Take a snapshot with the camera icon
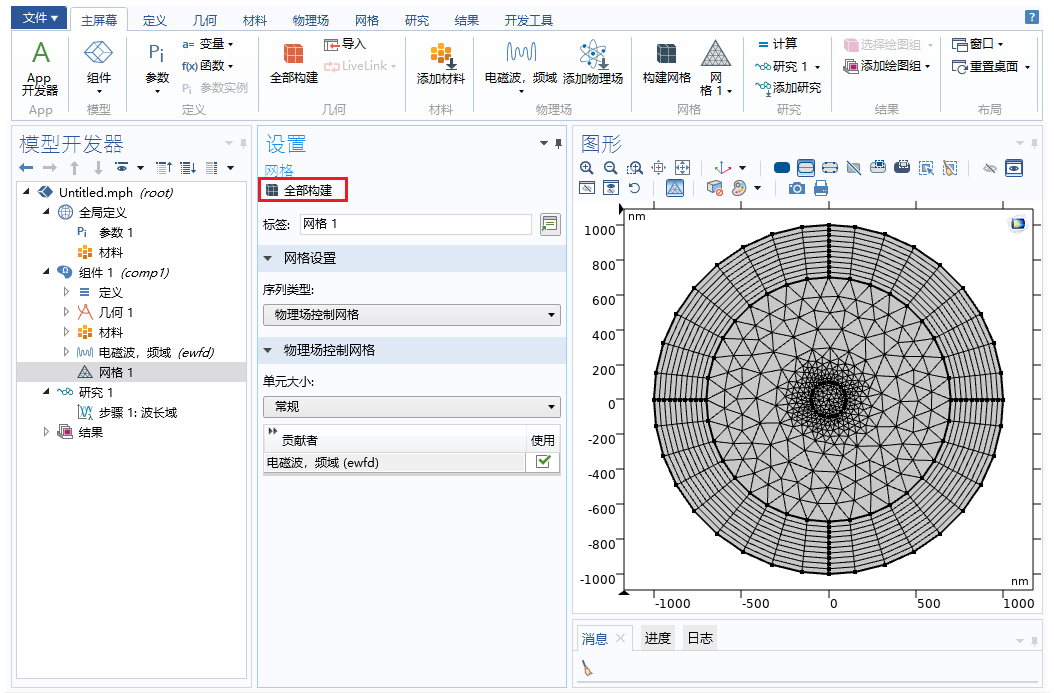The height and width of the screenshot is (693, 1054). (797, 188)
